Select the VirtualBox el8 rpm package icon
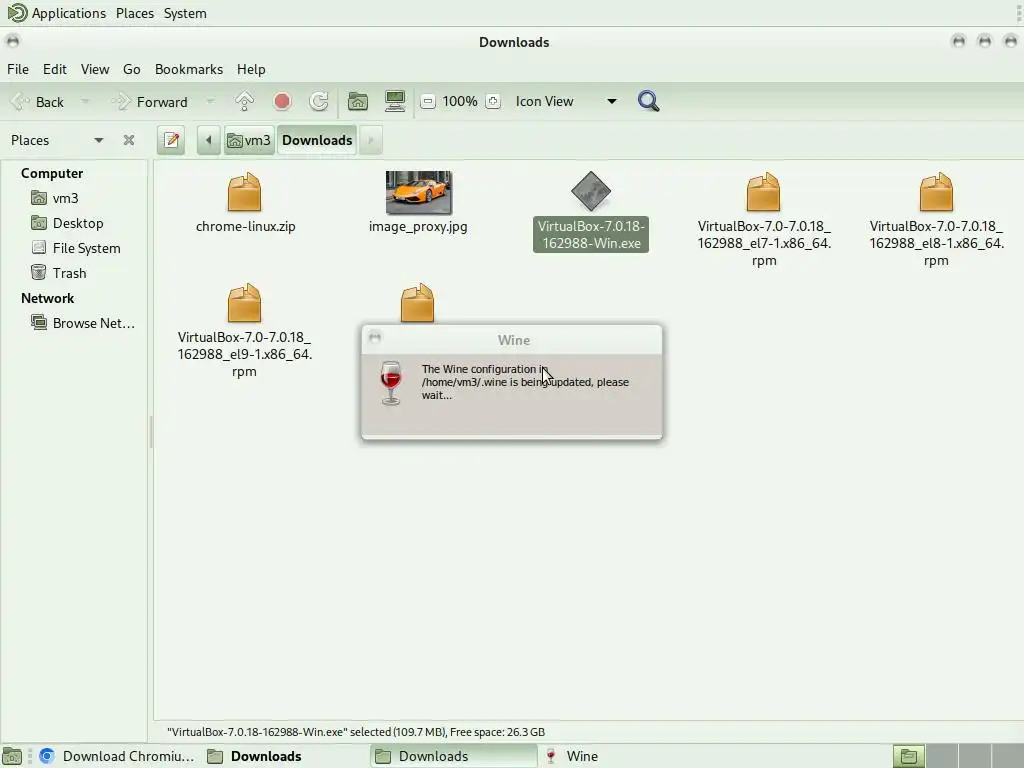The width and height of the screenshot is (1024, 768). point(936,192)
